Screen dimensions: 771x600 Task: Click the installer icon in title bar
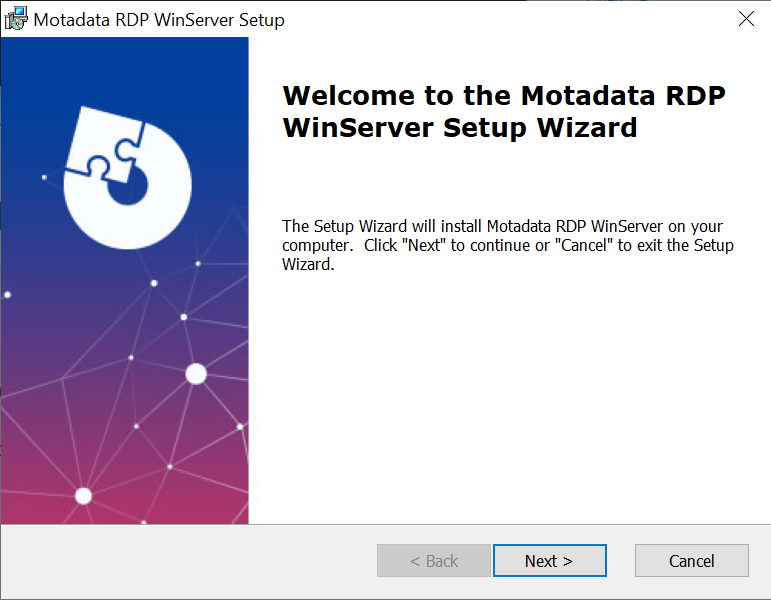click(16, 19)
